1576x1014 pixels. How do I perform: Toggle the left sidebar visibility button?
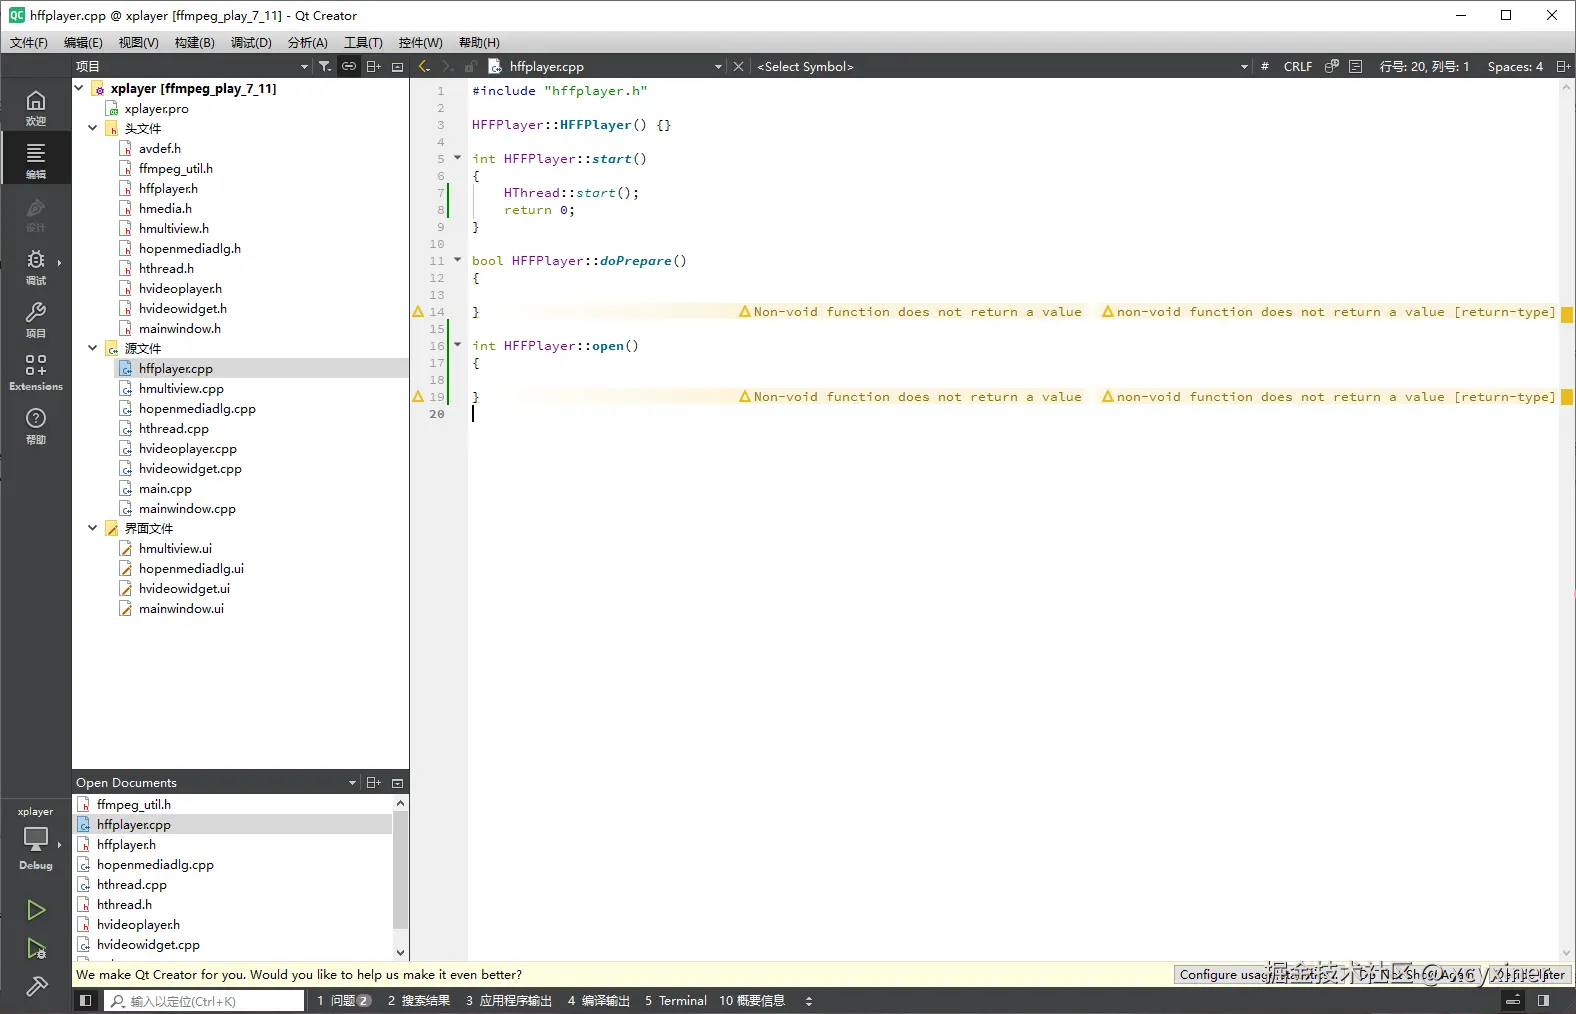86,1000
